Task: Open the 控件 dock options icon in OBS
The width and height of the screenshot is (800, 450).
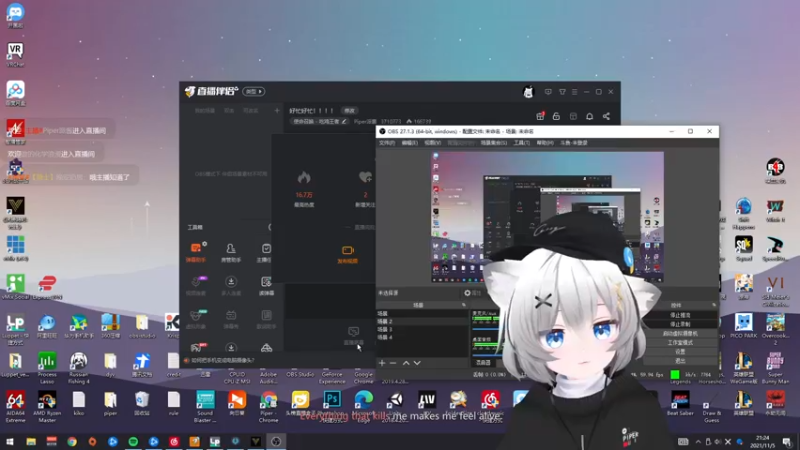Action: click(x=713, y=305)
